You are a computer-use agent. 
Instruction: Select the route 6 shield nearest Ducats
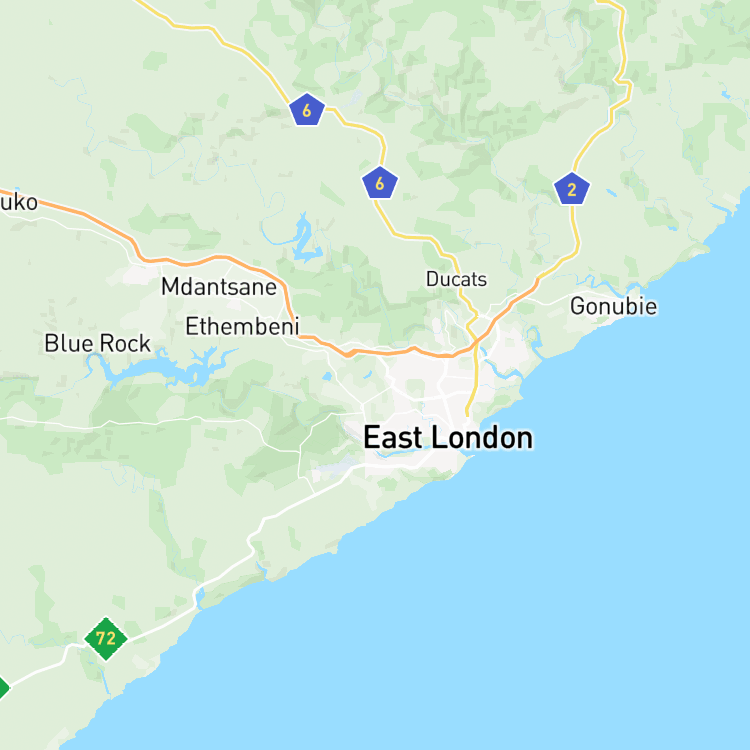pos(380,183)
